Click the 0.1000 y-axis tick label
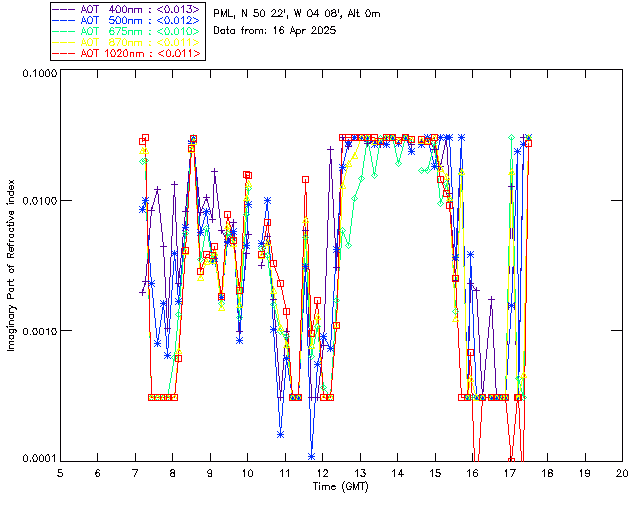The image size is (640, 512). point(39,73)
